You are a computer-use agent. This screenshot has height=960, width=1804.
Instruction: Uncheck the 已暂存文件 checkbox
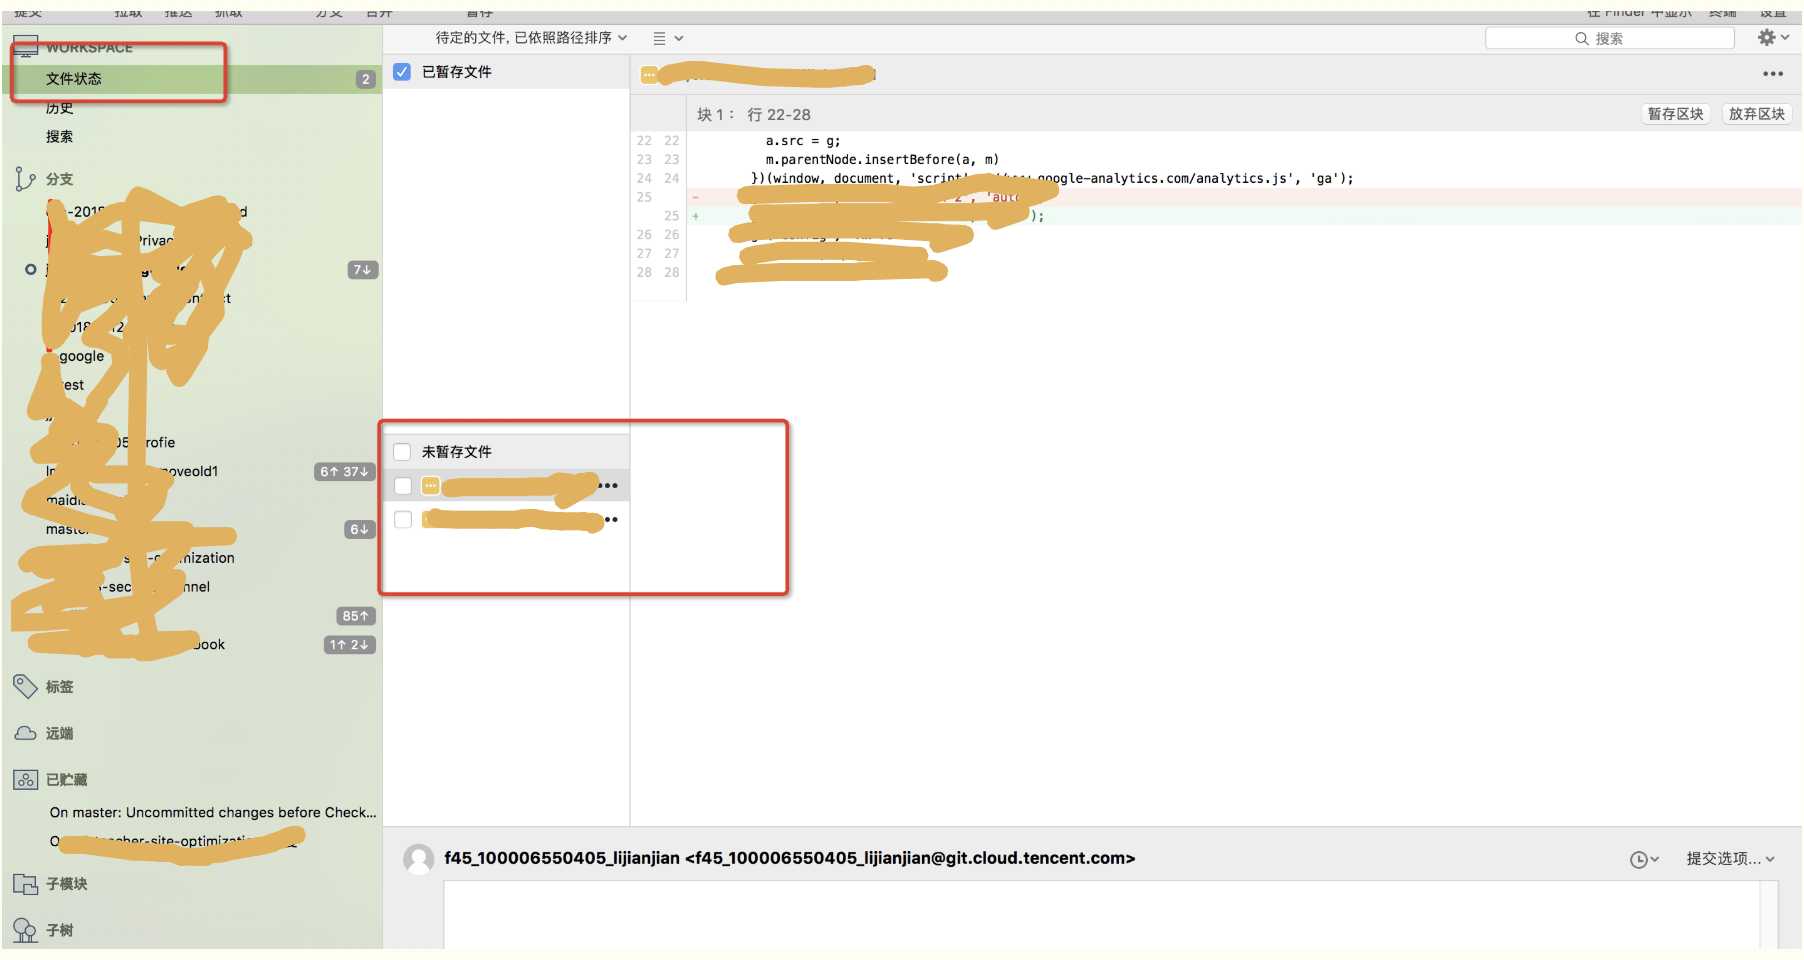(402, 72)
